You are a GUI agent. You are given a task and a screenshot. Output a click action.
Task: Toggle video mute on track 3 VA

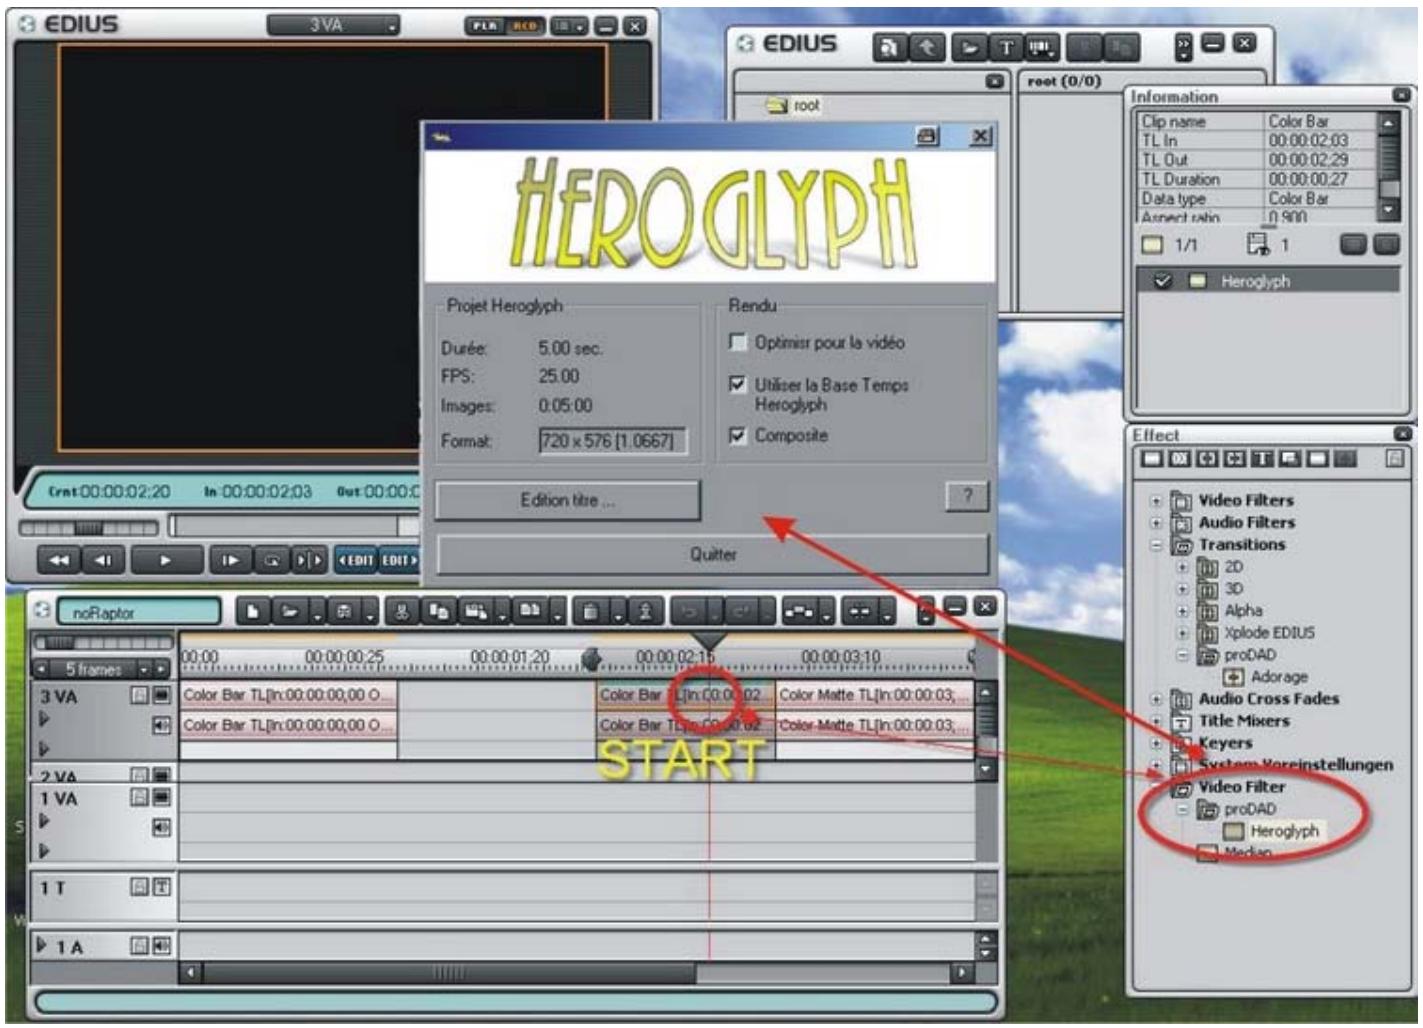click(161, 695)
